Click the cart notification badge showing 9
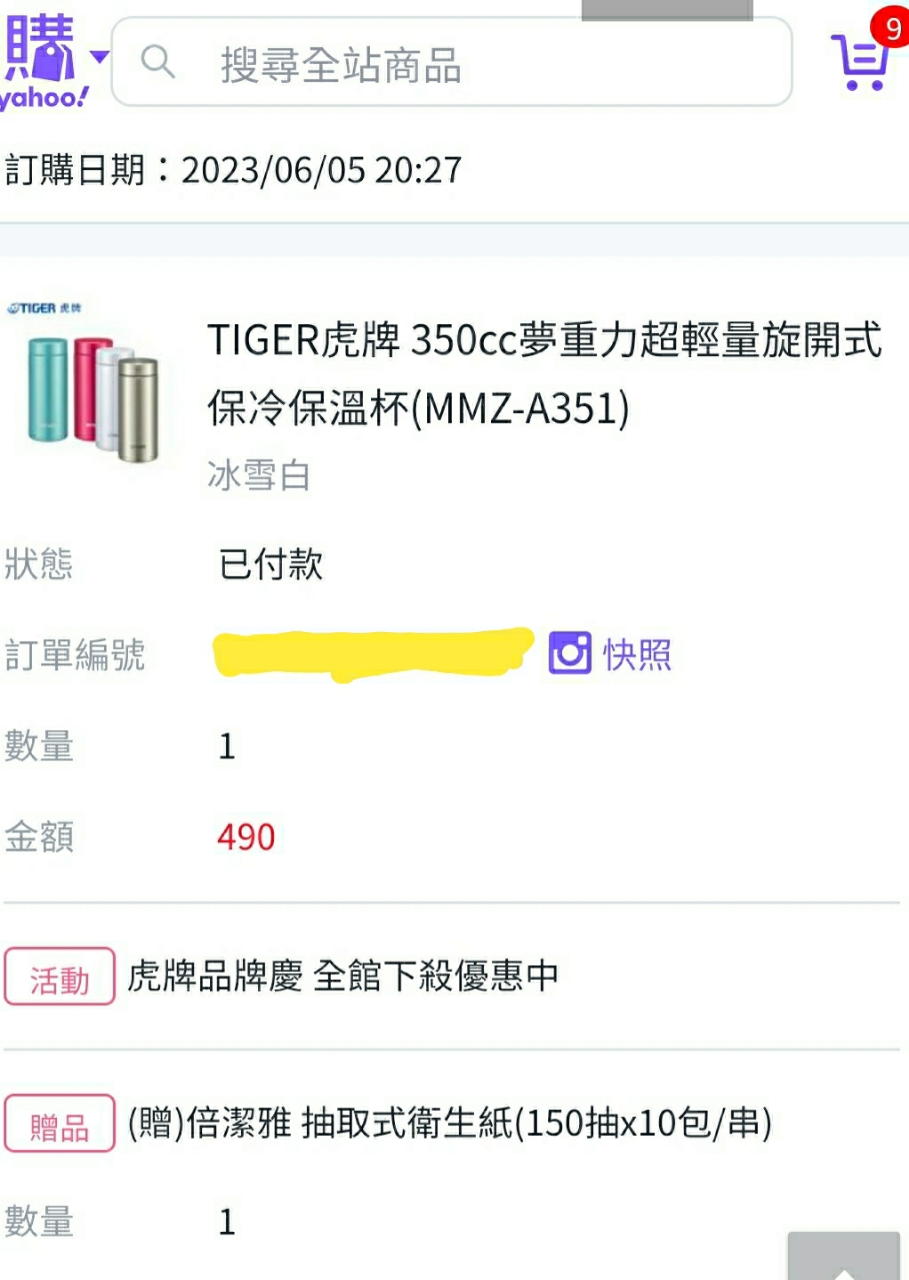The width and height of the screenshot is (909, 1280). 890,26
